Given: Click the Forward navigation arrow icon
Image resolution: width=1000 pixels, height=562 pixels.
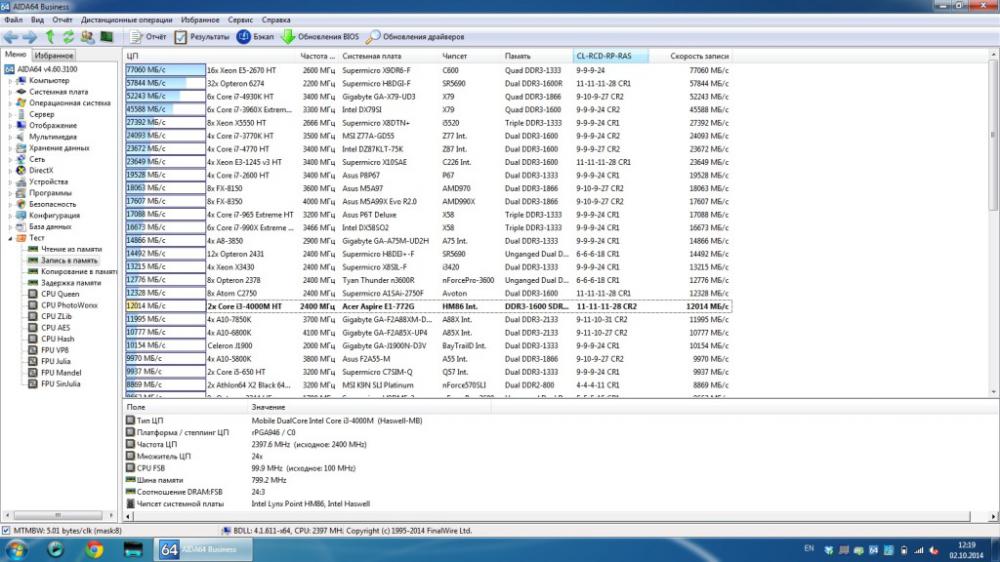Looking at the screenshot, I should coord(30,37).
